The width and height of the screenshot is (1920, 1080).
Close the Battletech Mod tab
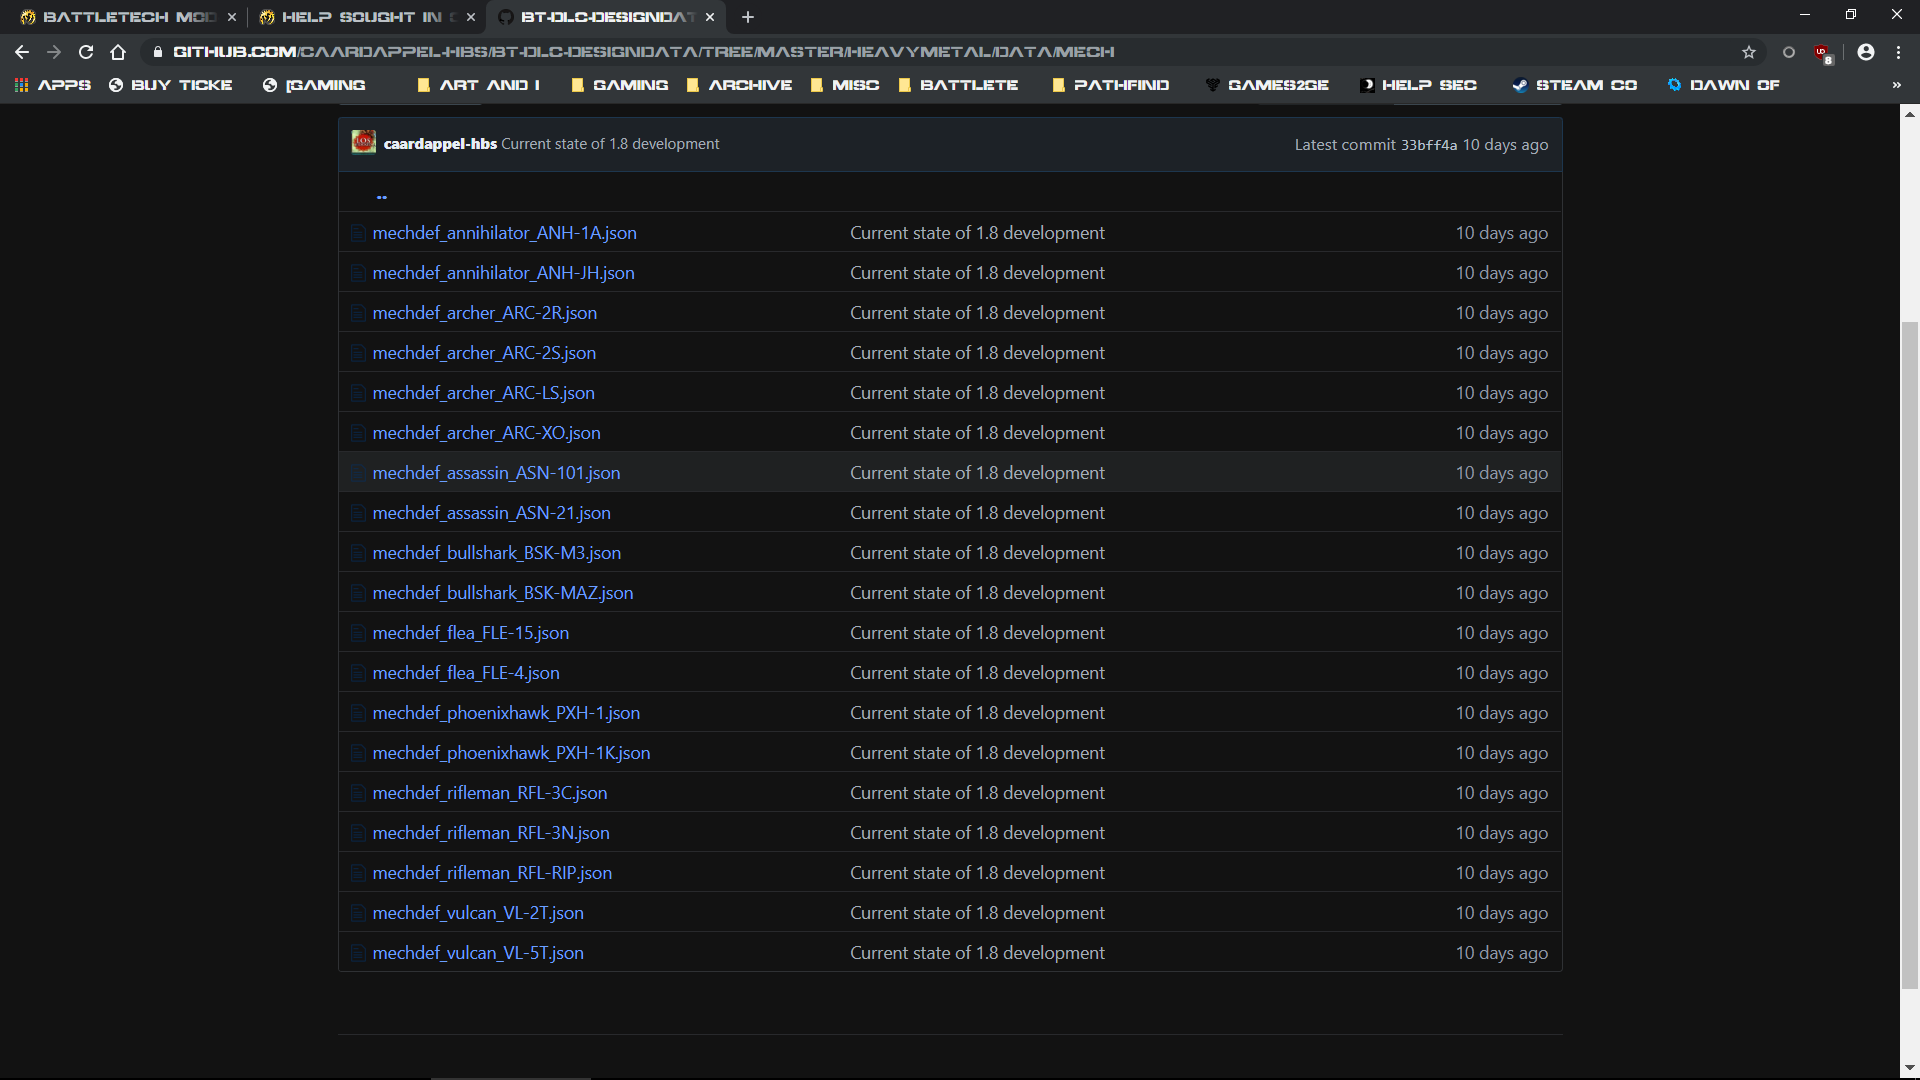232,17
